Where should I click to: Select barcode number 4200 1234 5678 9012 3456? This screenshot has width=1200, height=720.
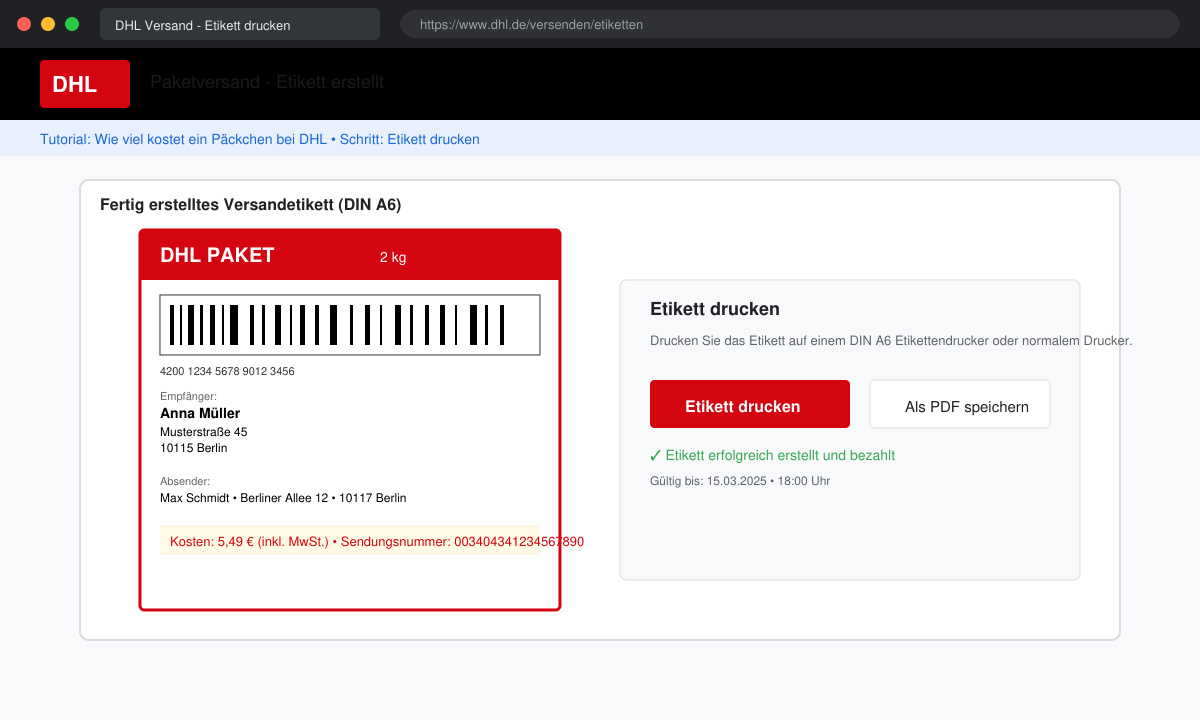227,371
